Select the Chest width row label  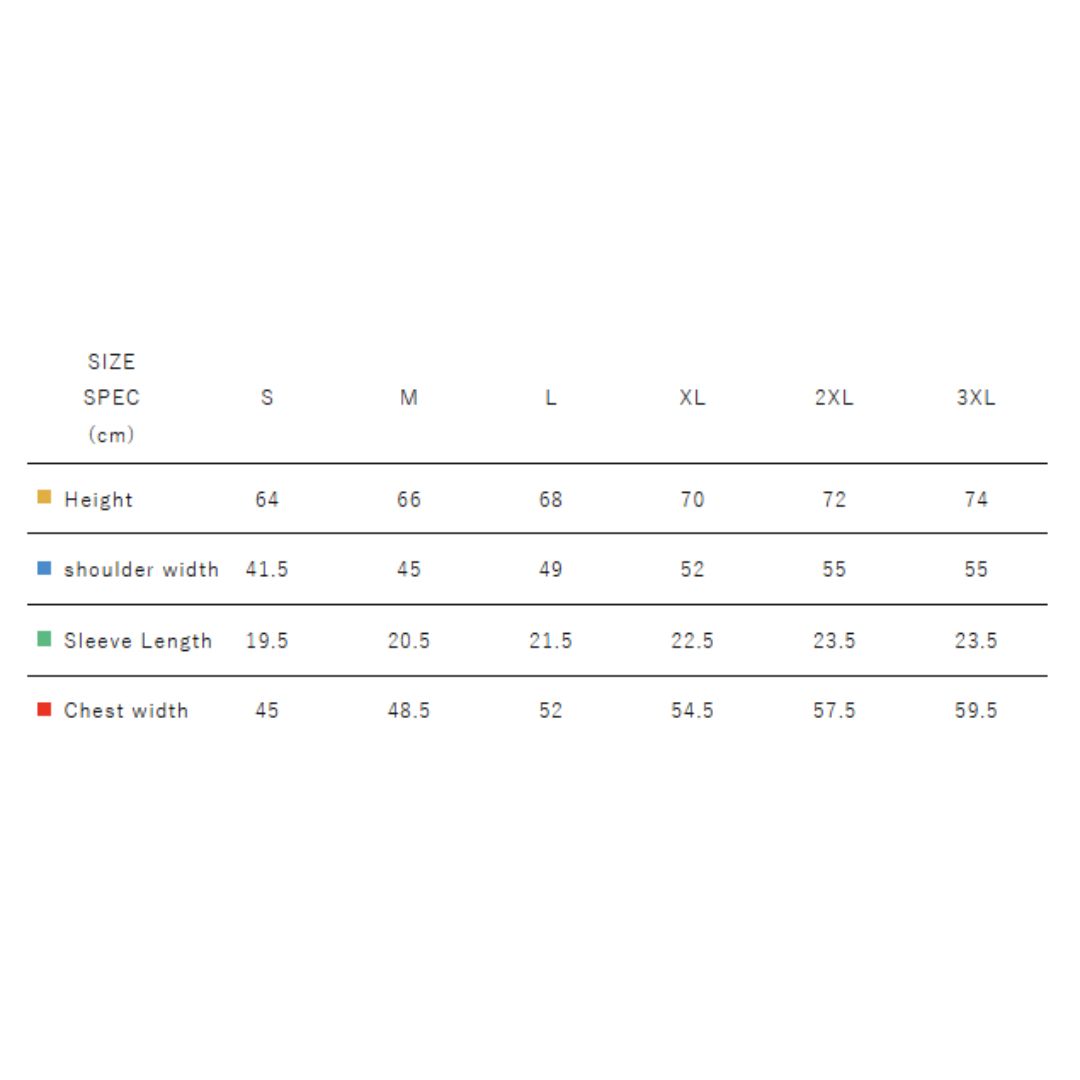126,711
